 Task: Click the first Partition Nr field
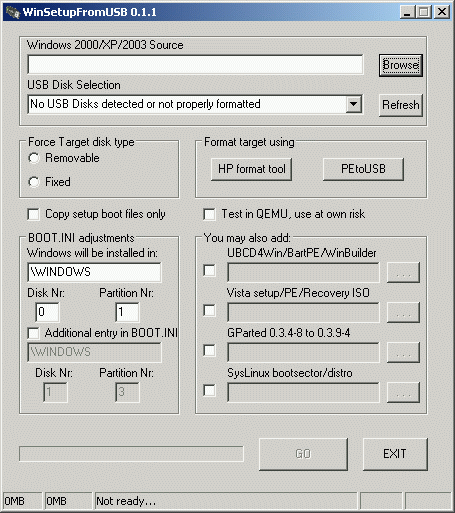[127, 312]
